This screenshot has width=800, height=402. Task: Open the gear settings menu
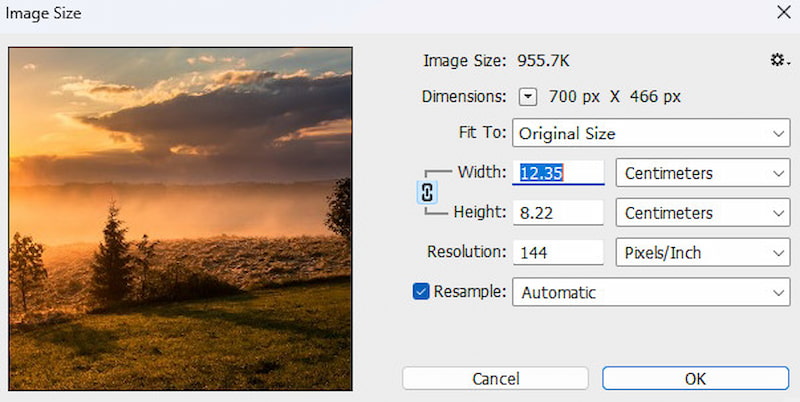click(x=780, y=61)
